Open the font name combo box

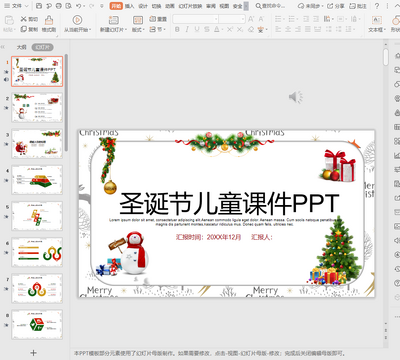click(196, 19)
